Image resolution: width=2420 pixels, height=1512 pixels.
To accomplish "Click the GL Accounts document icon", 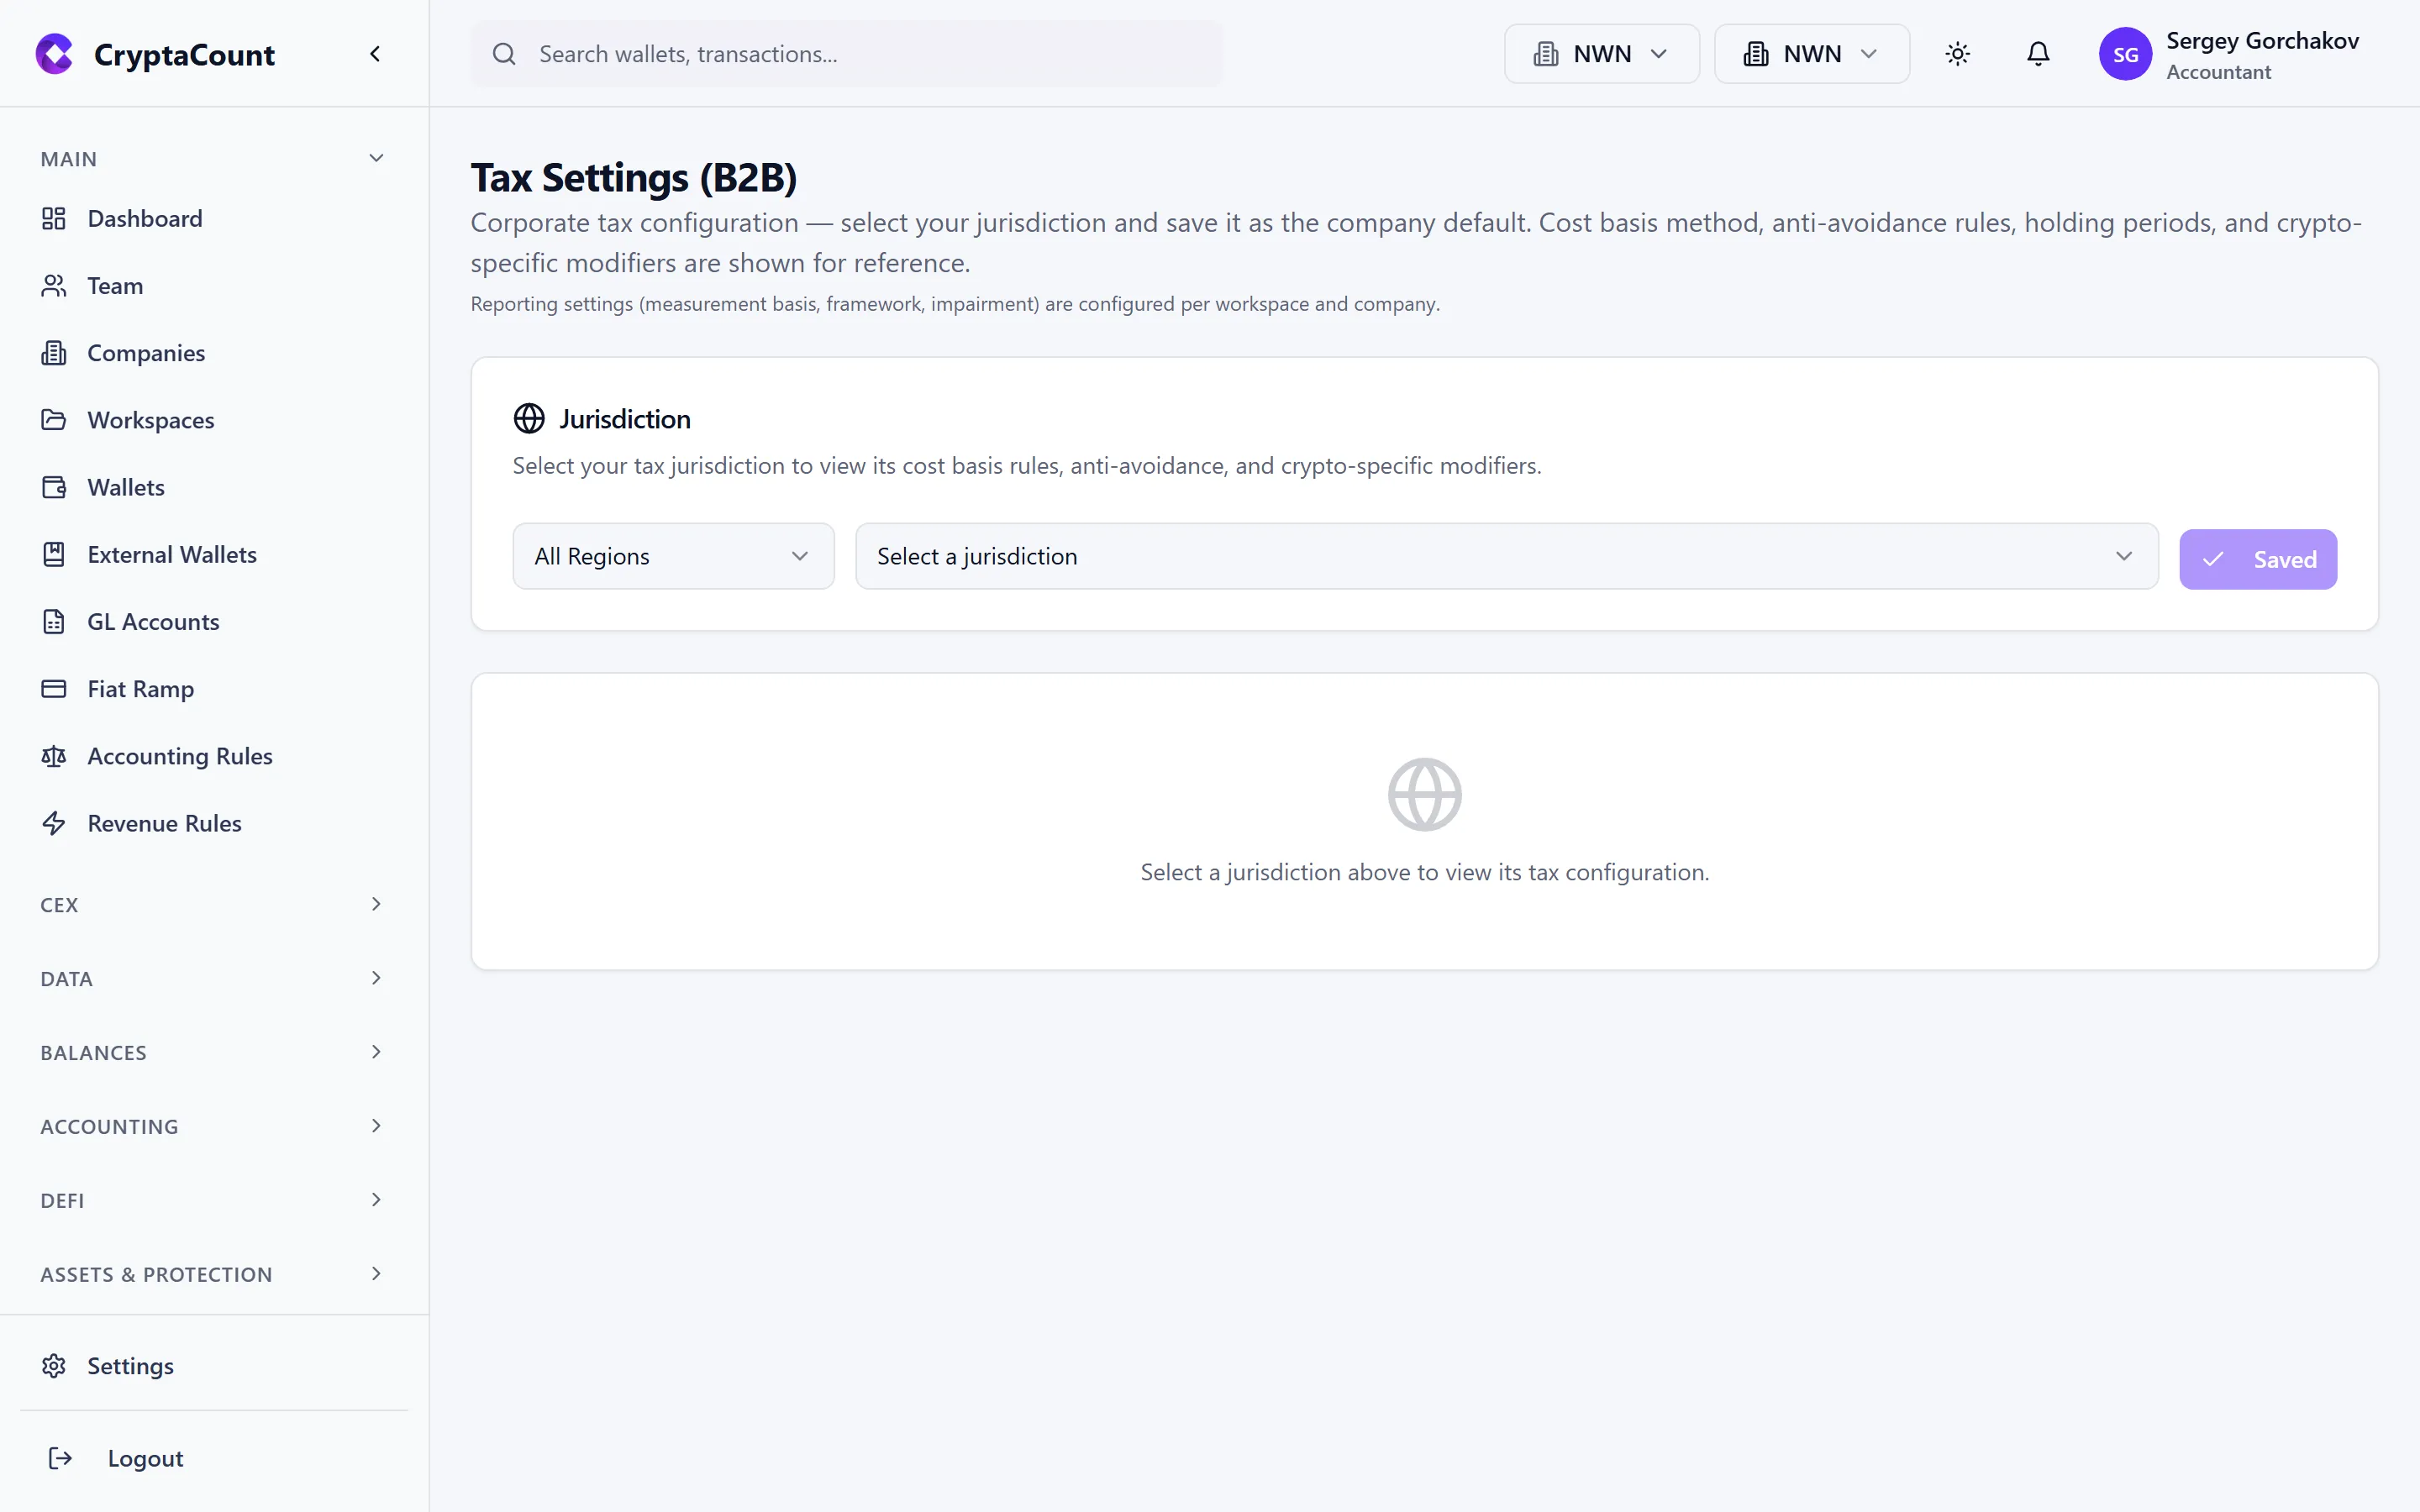I will (54, 621).
